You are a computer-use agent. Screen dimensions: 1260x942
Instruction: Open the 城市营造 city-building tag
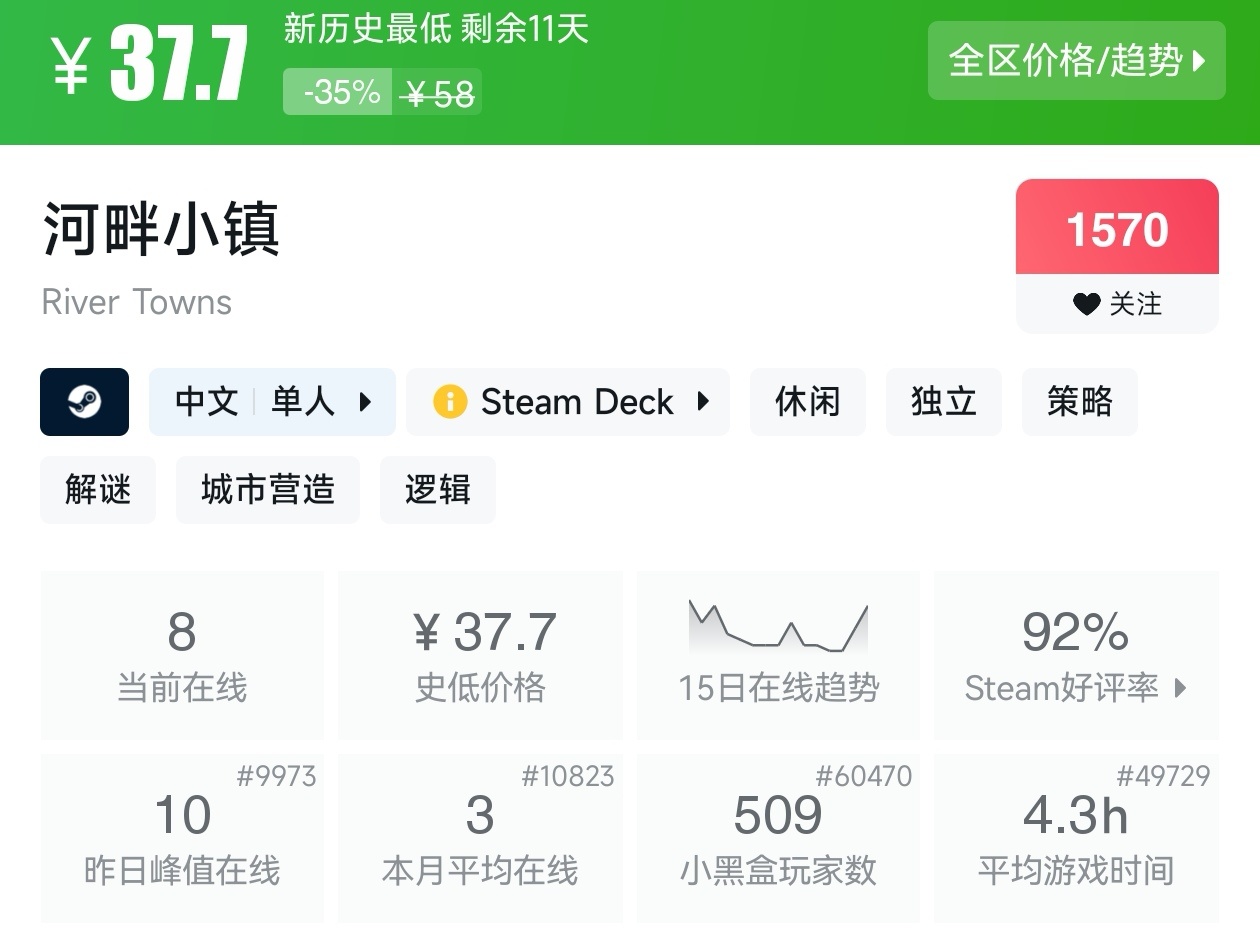pyautogui.click(x=267, y=490)
